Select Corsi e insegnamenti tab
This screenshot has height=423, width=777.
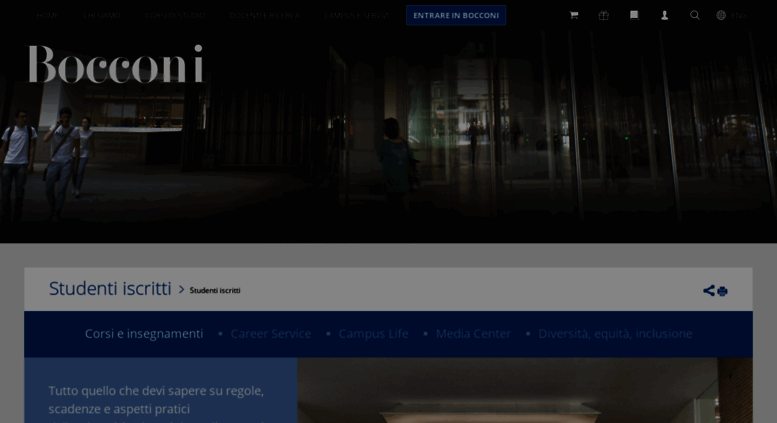(x=144, y=334)
